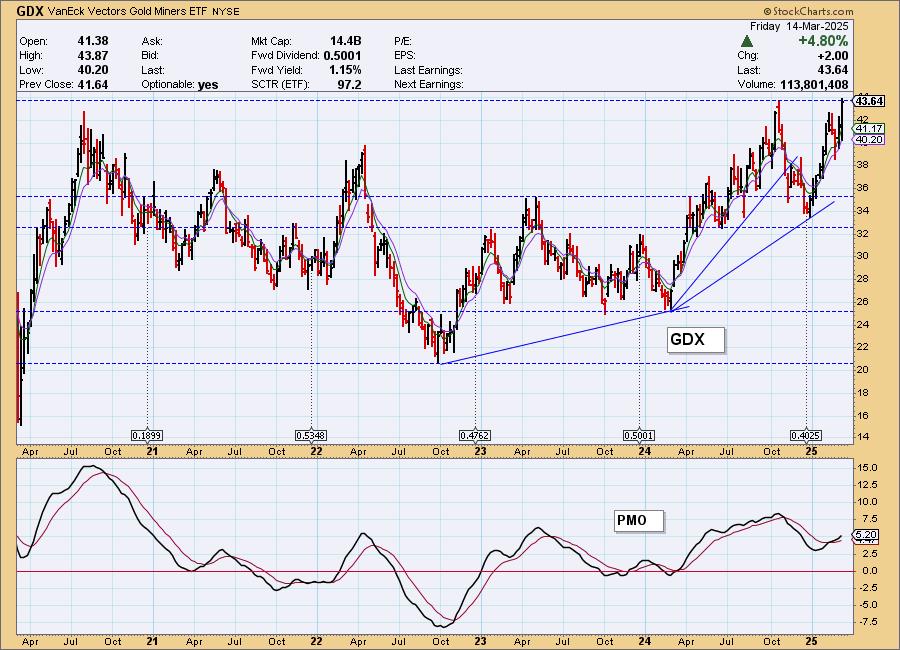
Task: Select the Chg value +2.00
Action: tap(832, 55)
